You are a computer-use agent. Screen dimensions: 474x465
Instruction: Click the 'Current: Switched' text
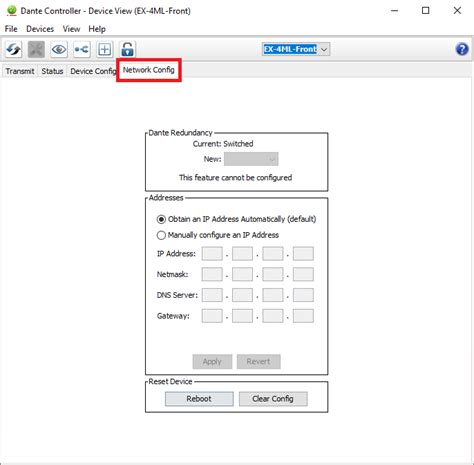223,144
